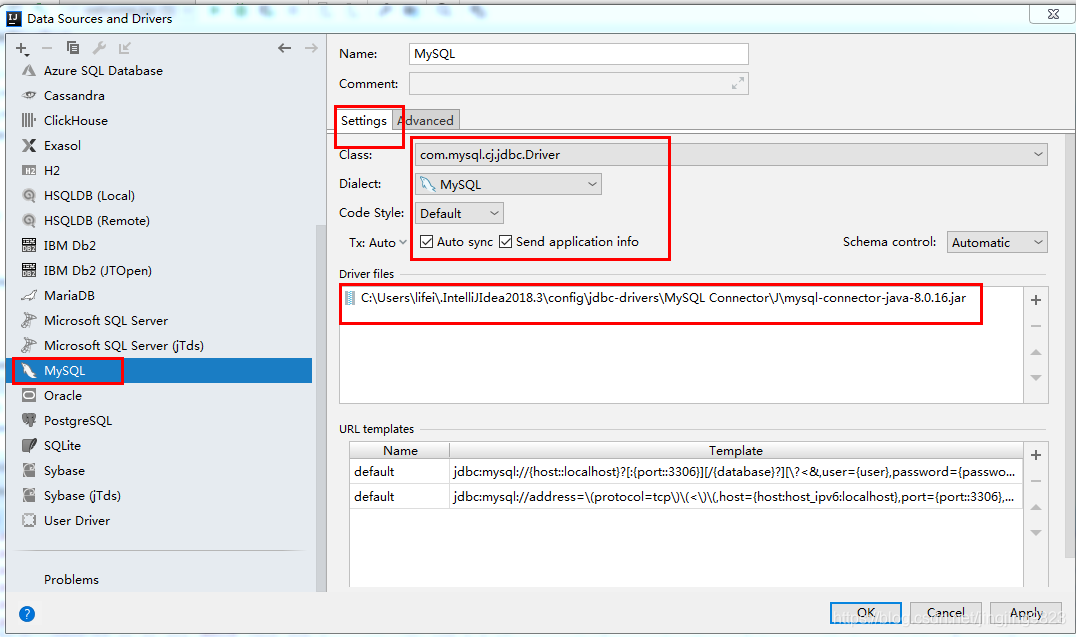This screenshot has height=637, width=1076.
Task: Move URL template up arrow
Action: (x=1036, y=507)
